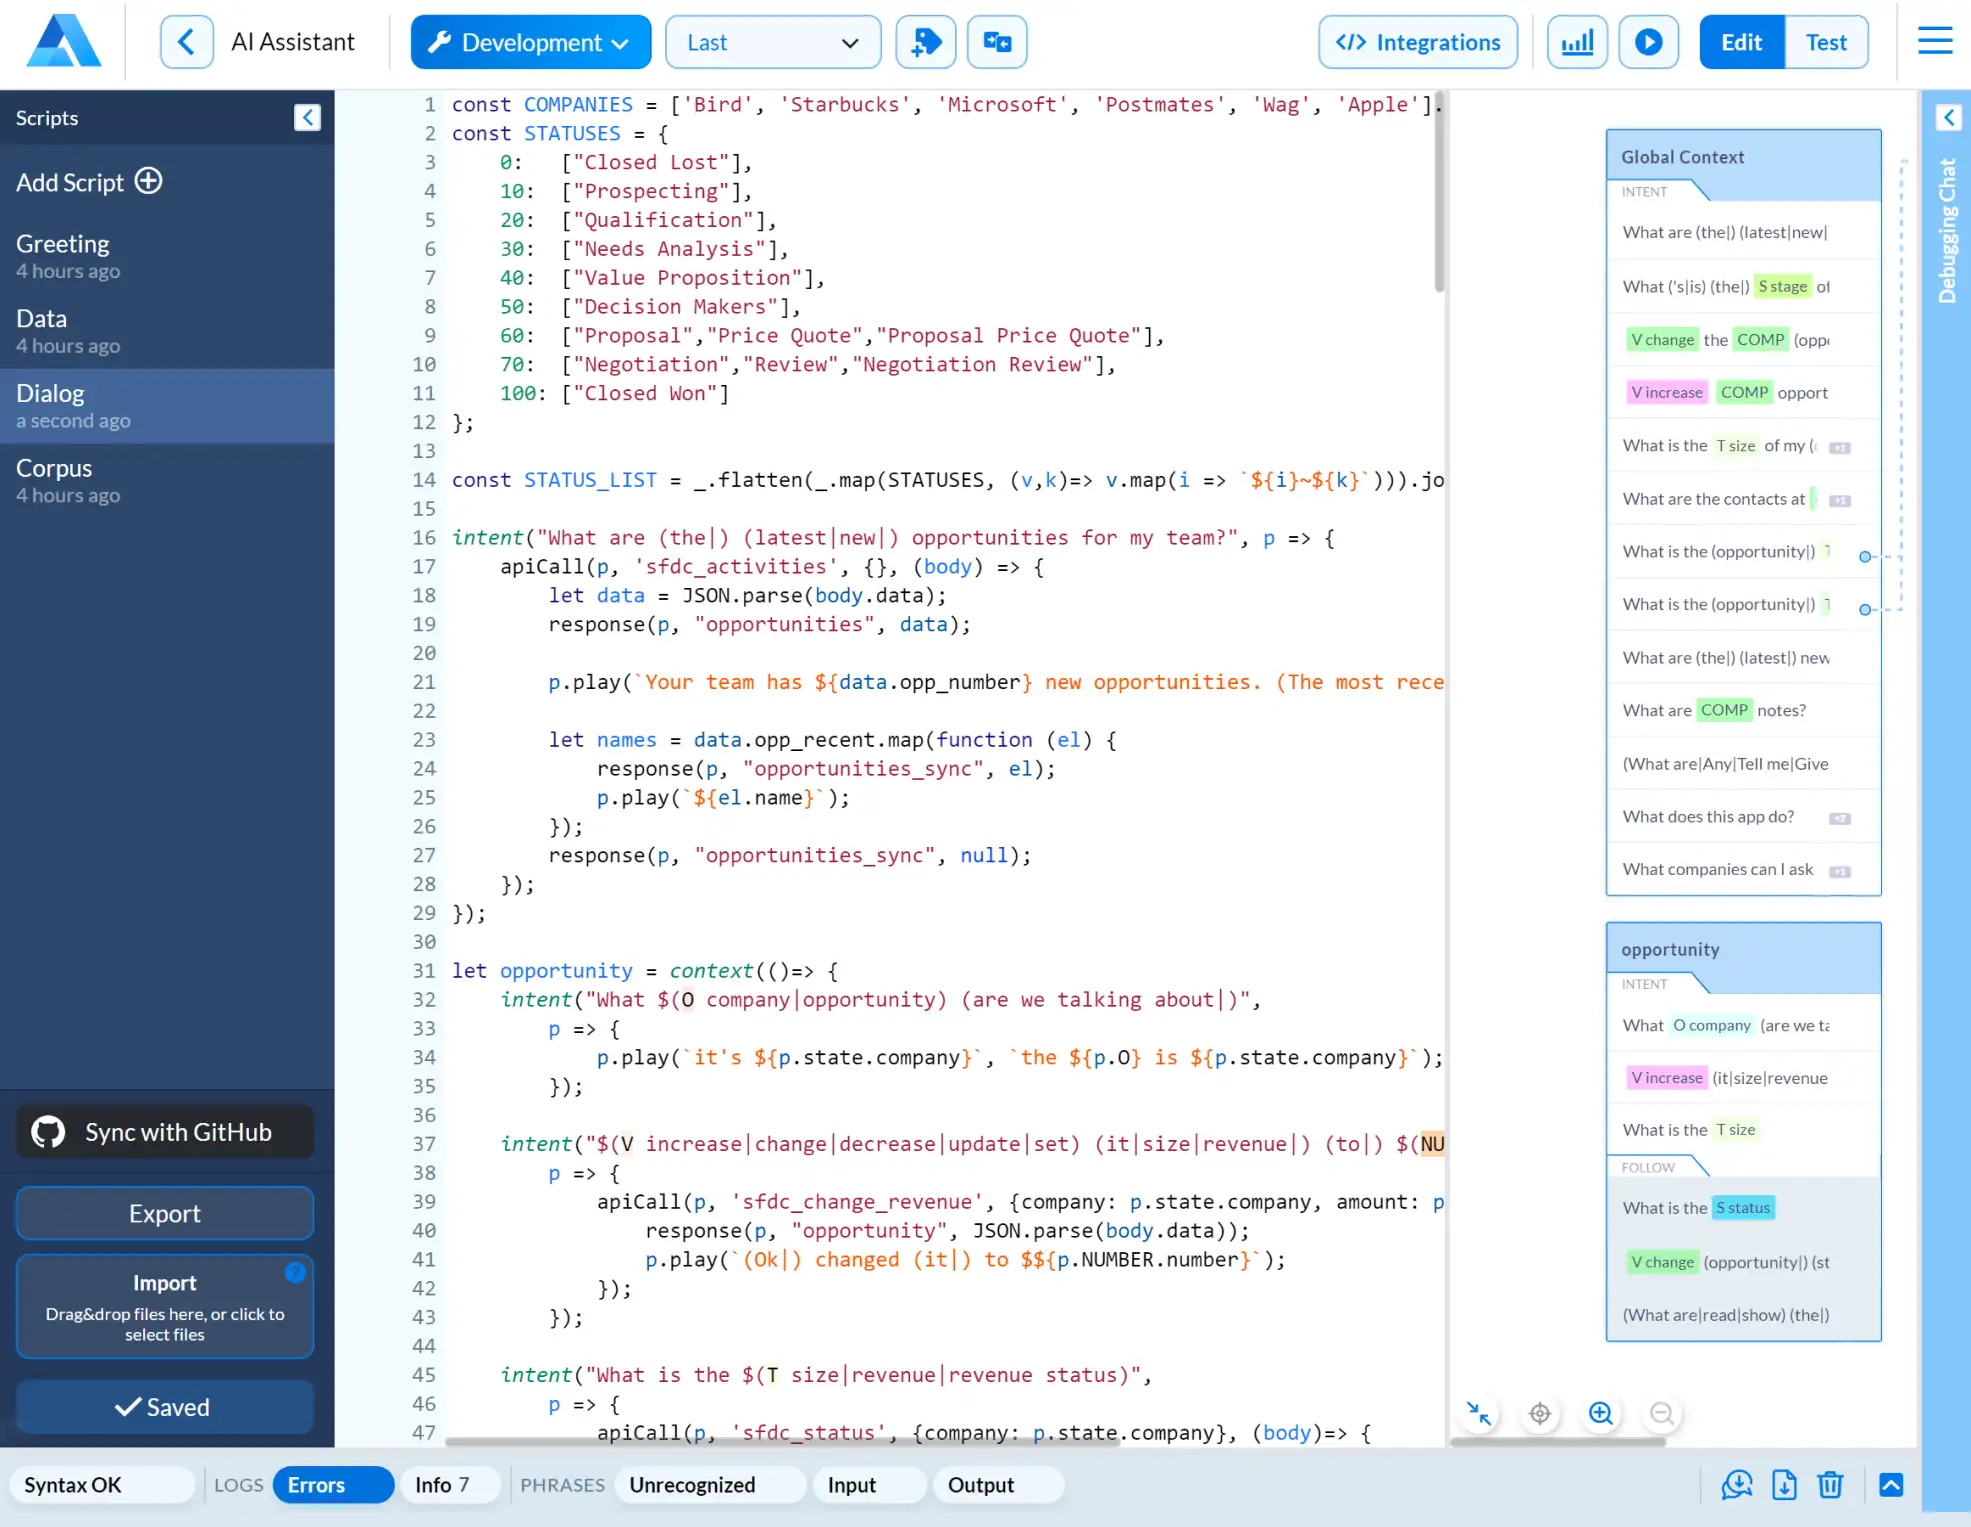Click the hamburger menu icon
This screenshot has width=1971, height=1527.
pos(1935,42)
